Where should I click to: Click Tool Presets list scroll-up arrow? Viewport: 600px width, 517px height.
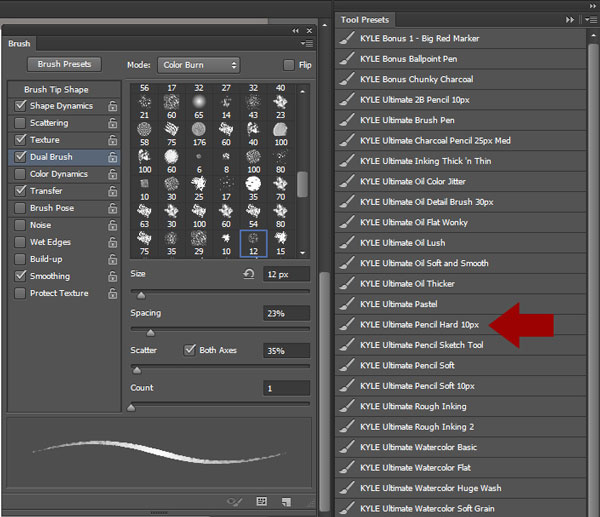(x=593, y=35)
